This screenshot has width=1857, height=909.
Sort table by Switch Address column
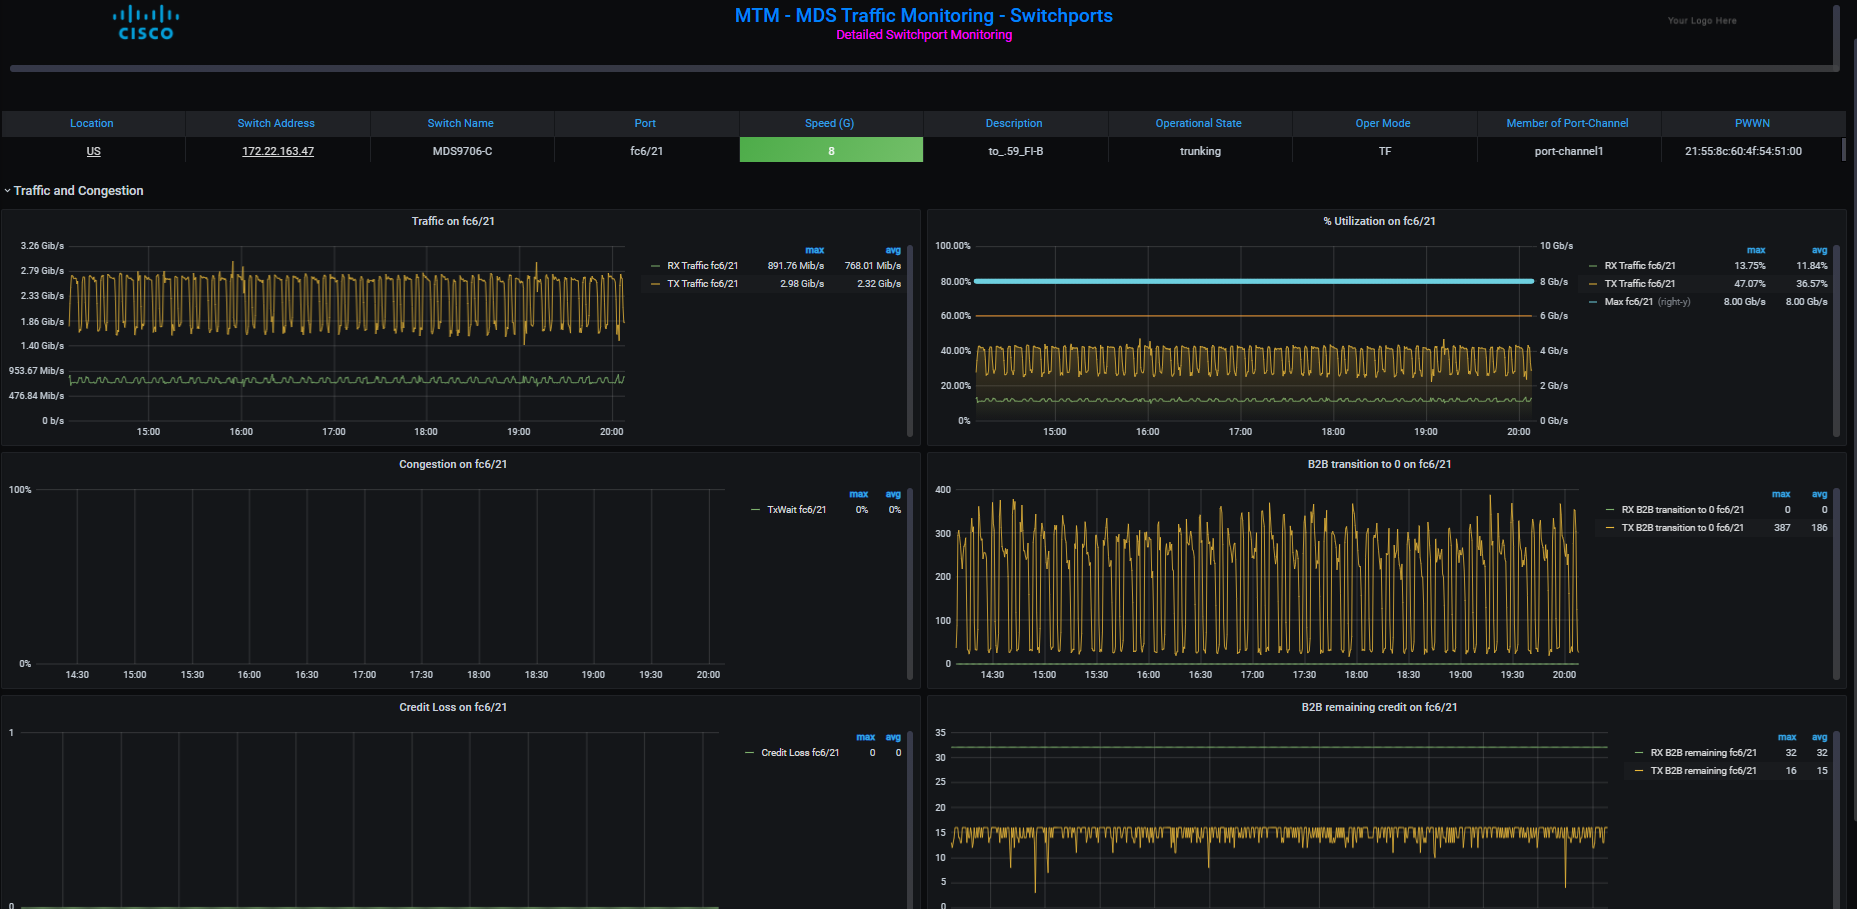[276, 123]
